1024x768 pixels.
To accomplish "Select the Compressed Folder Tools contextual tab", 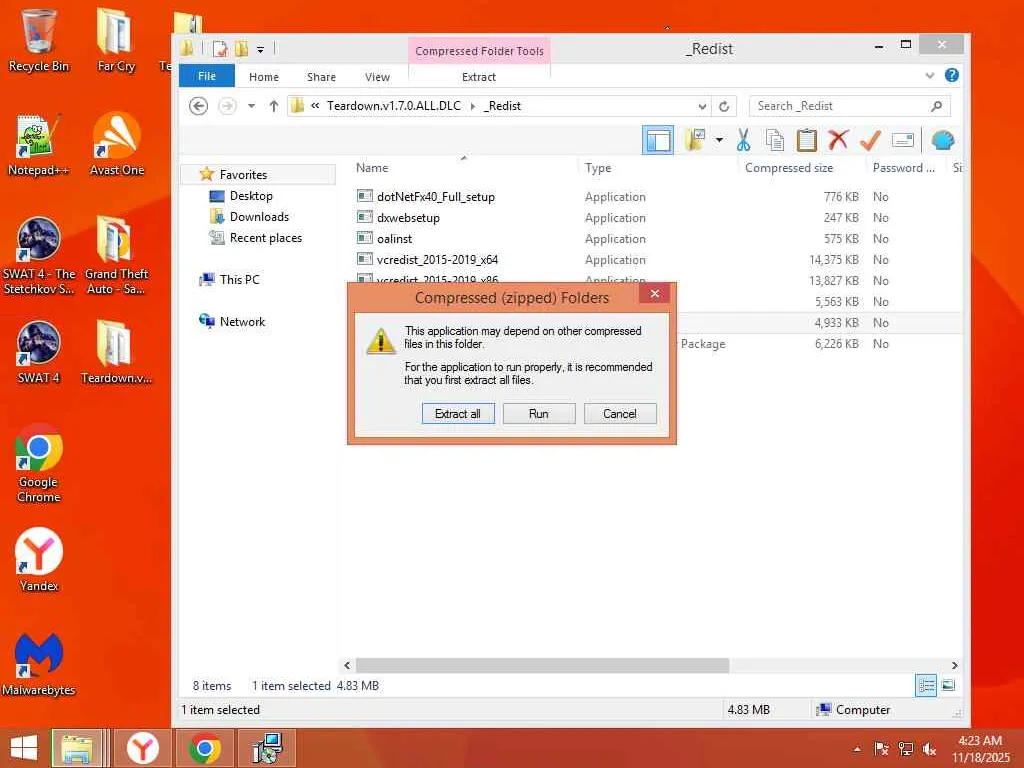I will click(479, 51).
